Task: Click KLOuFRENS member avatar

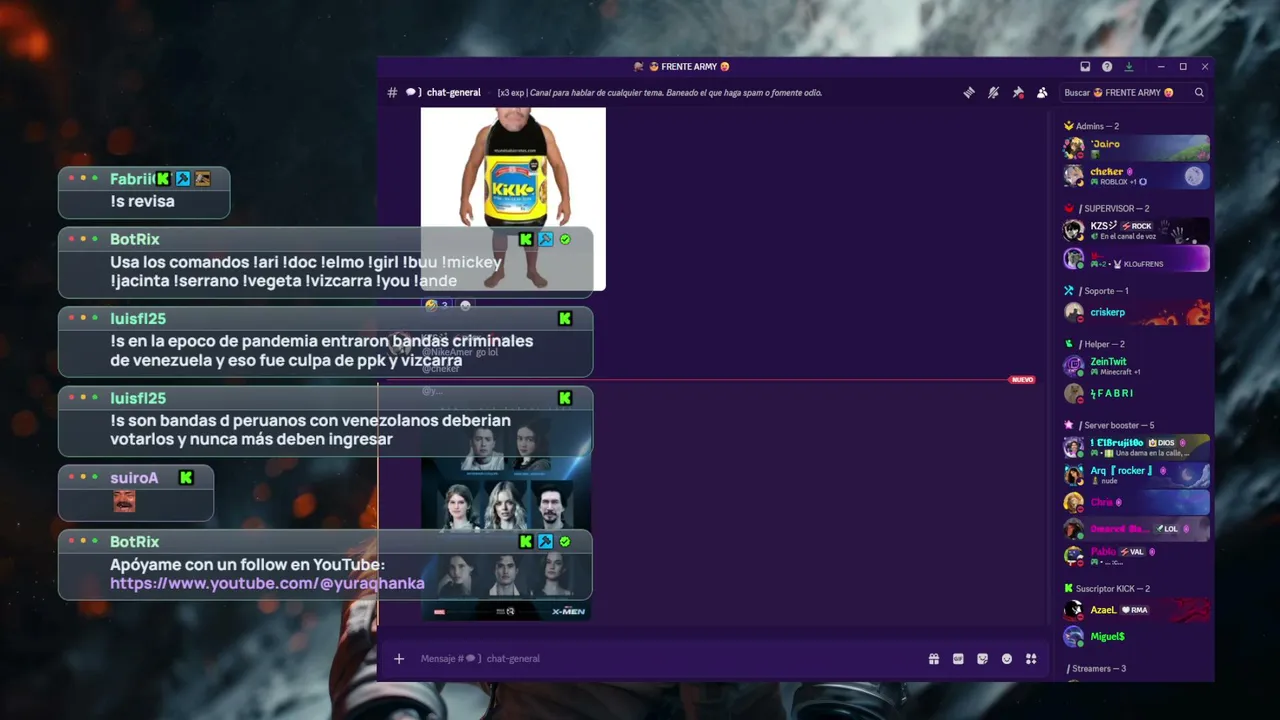Action: tap(1074, 258)
